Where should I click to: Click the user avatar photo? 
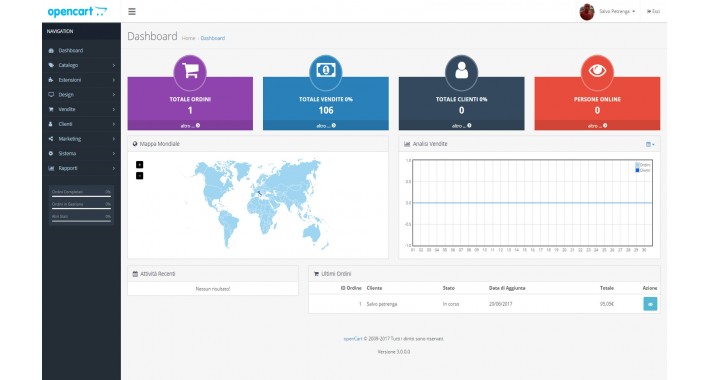587,12
